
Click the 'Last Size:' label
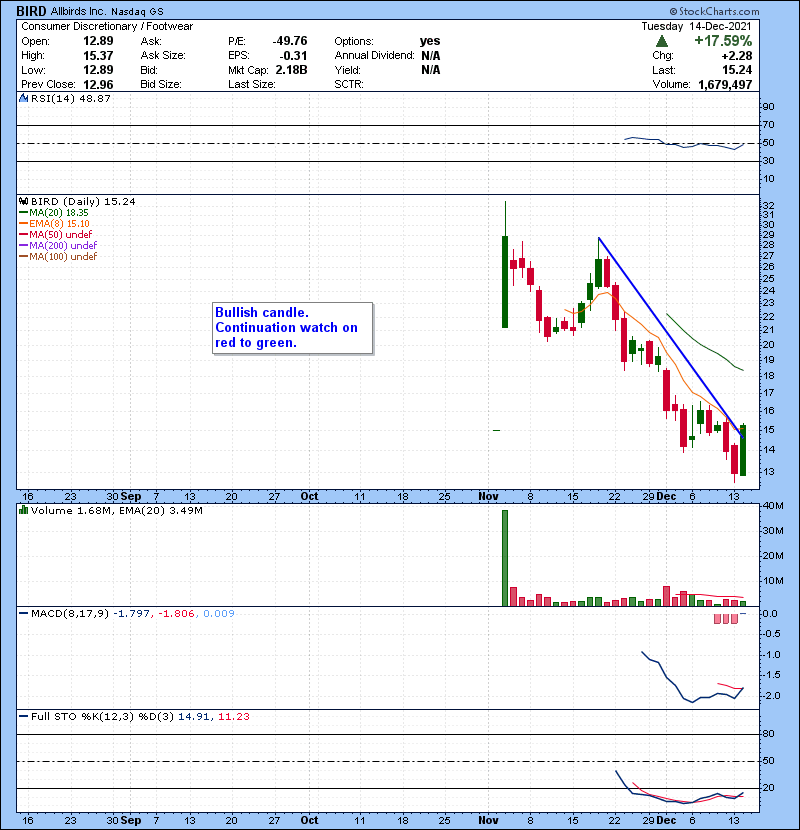252,84
